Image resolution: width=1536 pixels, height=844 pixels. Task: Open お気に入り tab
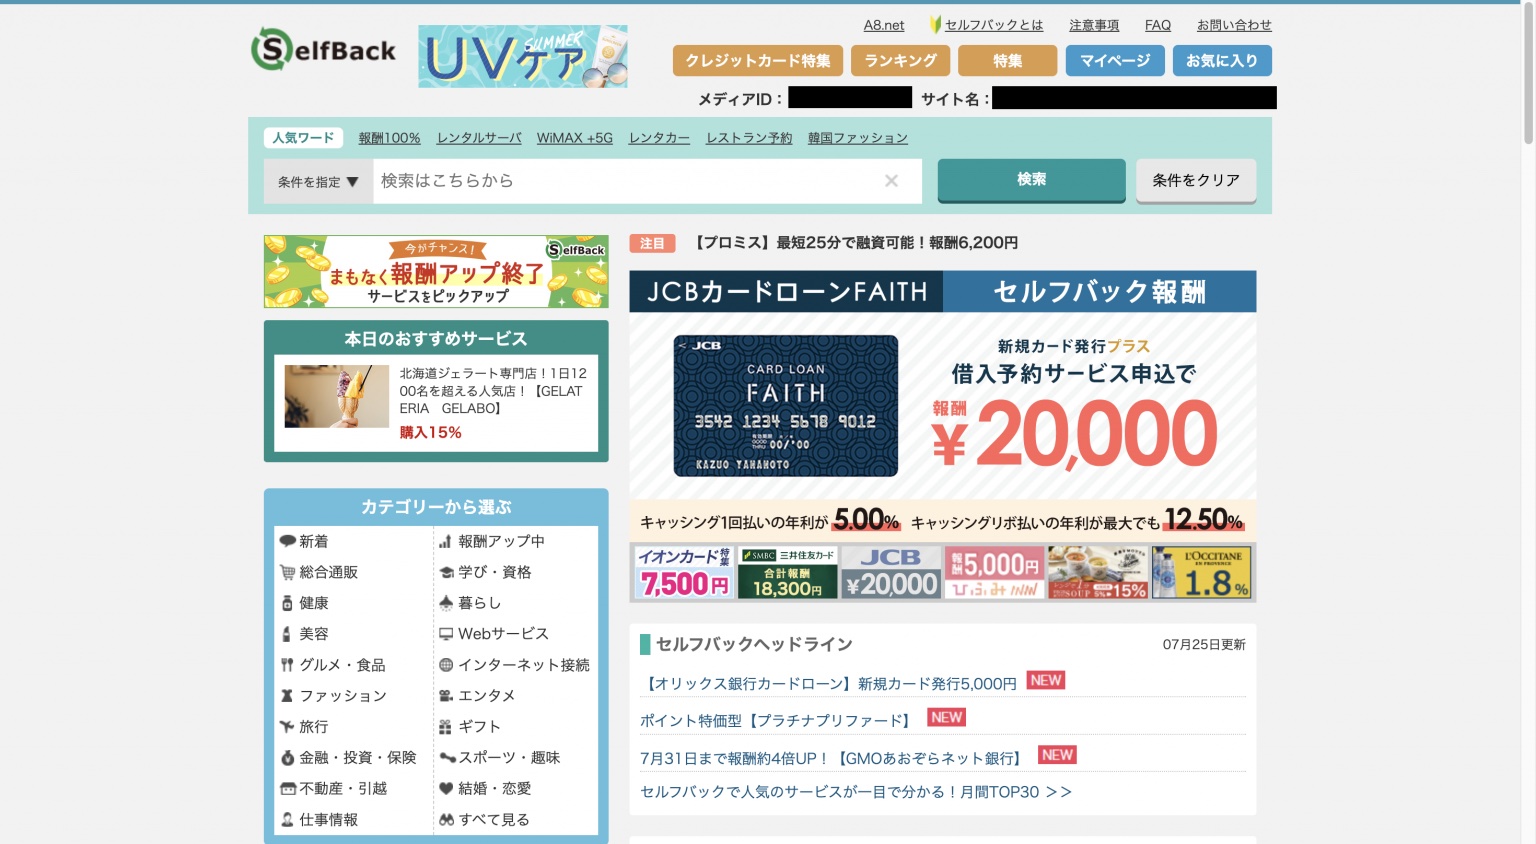coord(1222,61)
